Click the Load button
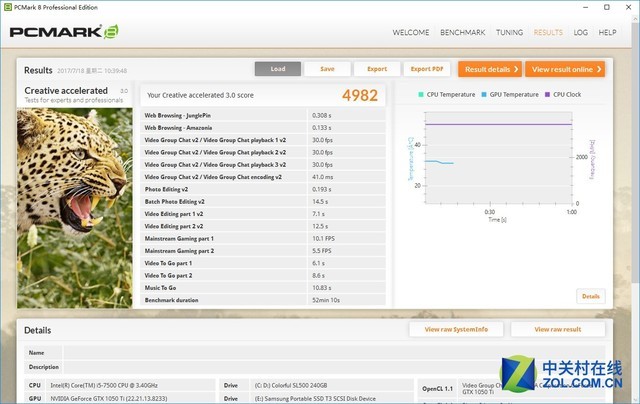This screenshot has height=404, width=640. [x=278, y=69]
